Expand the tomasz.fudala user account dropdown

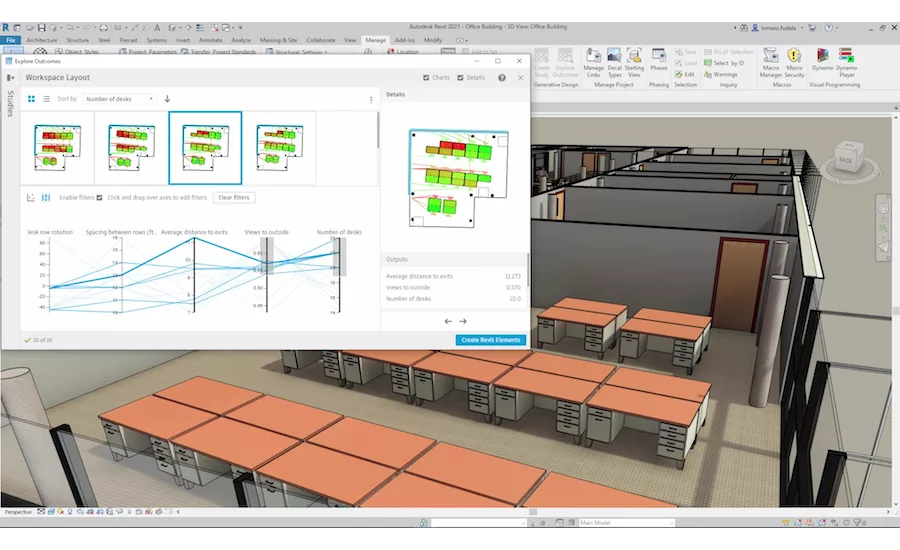(x=802, y=28)
